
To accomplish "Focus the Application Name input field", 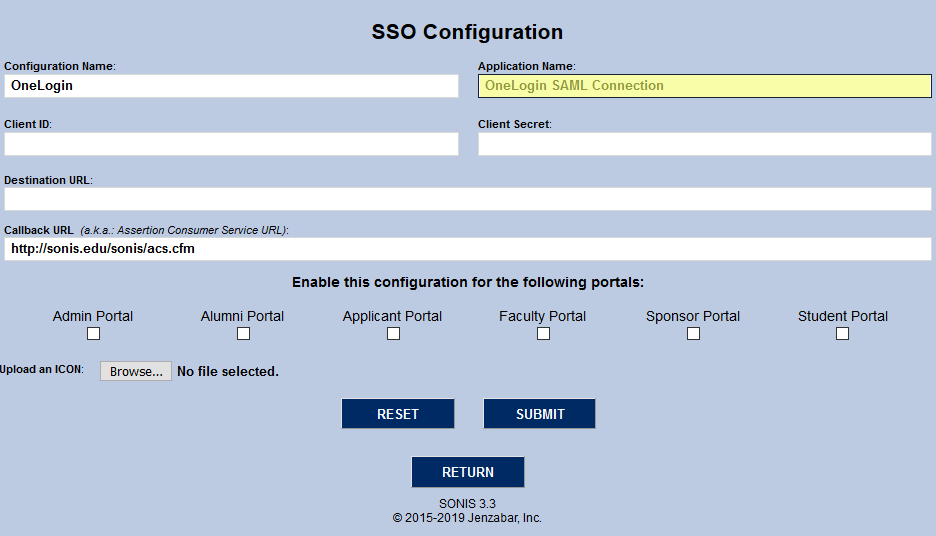I will [704, 86].
